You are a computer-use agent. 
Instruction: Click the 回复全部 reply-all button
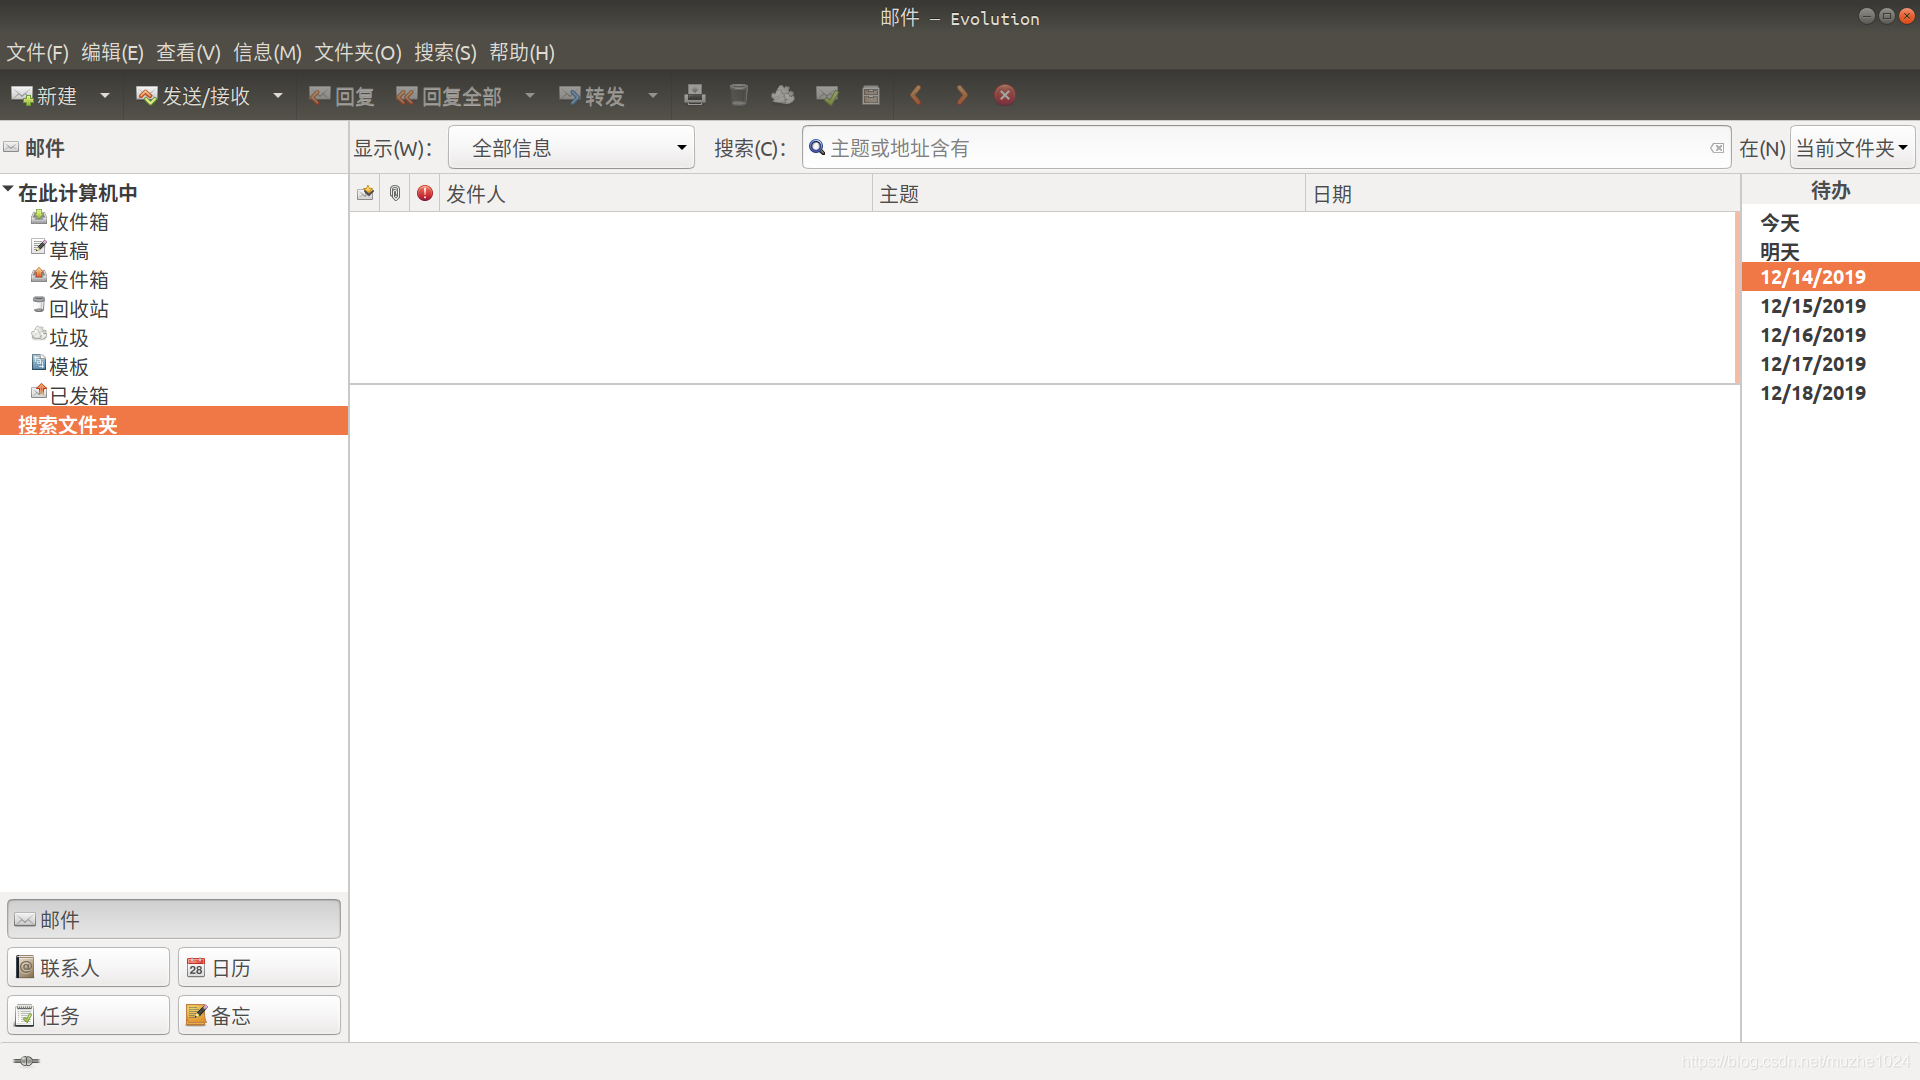[449, 96]
